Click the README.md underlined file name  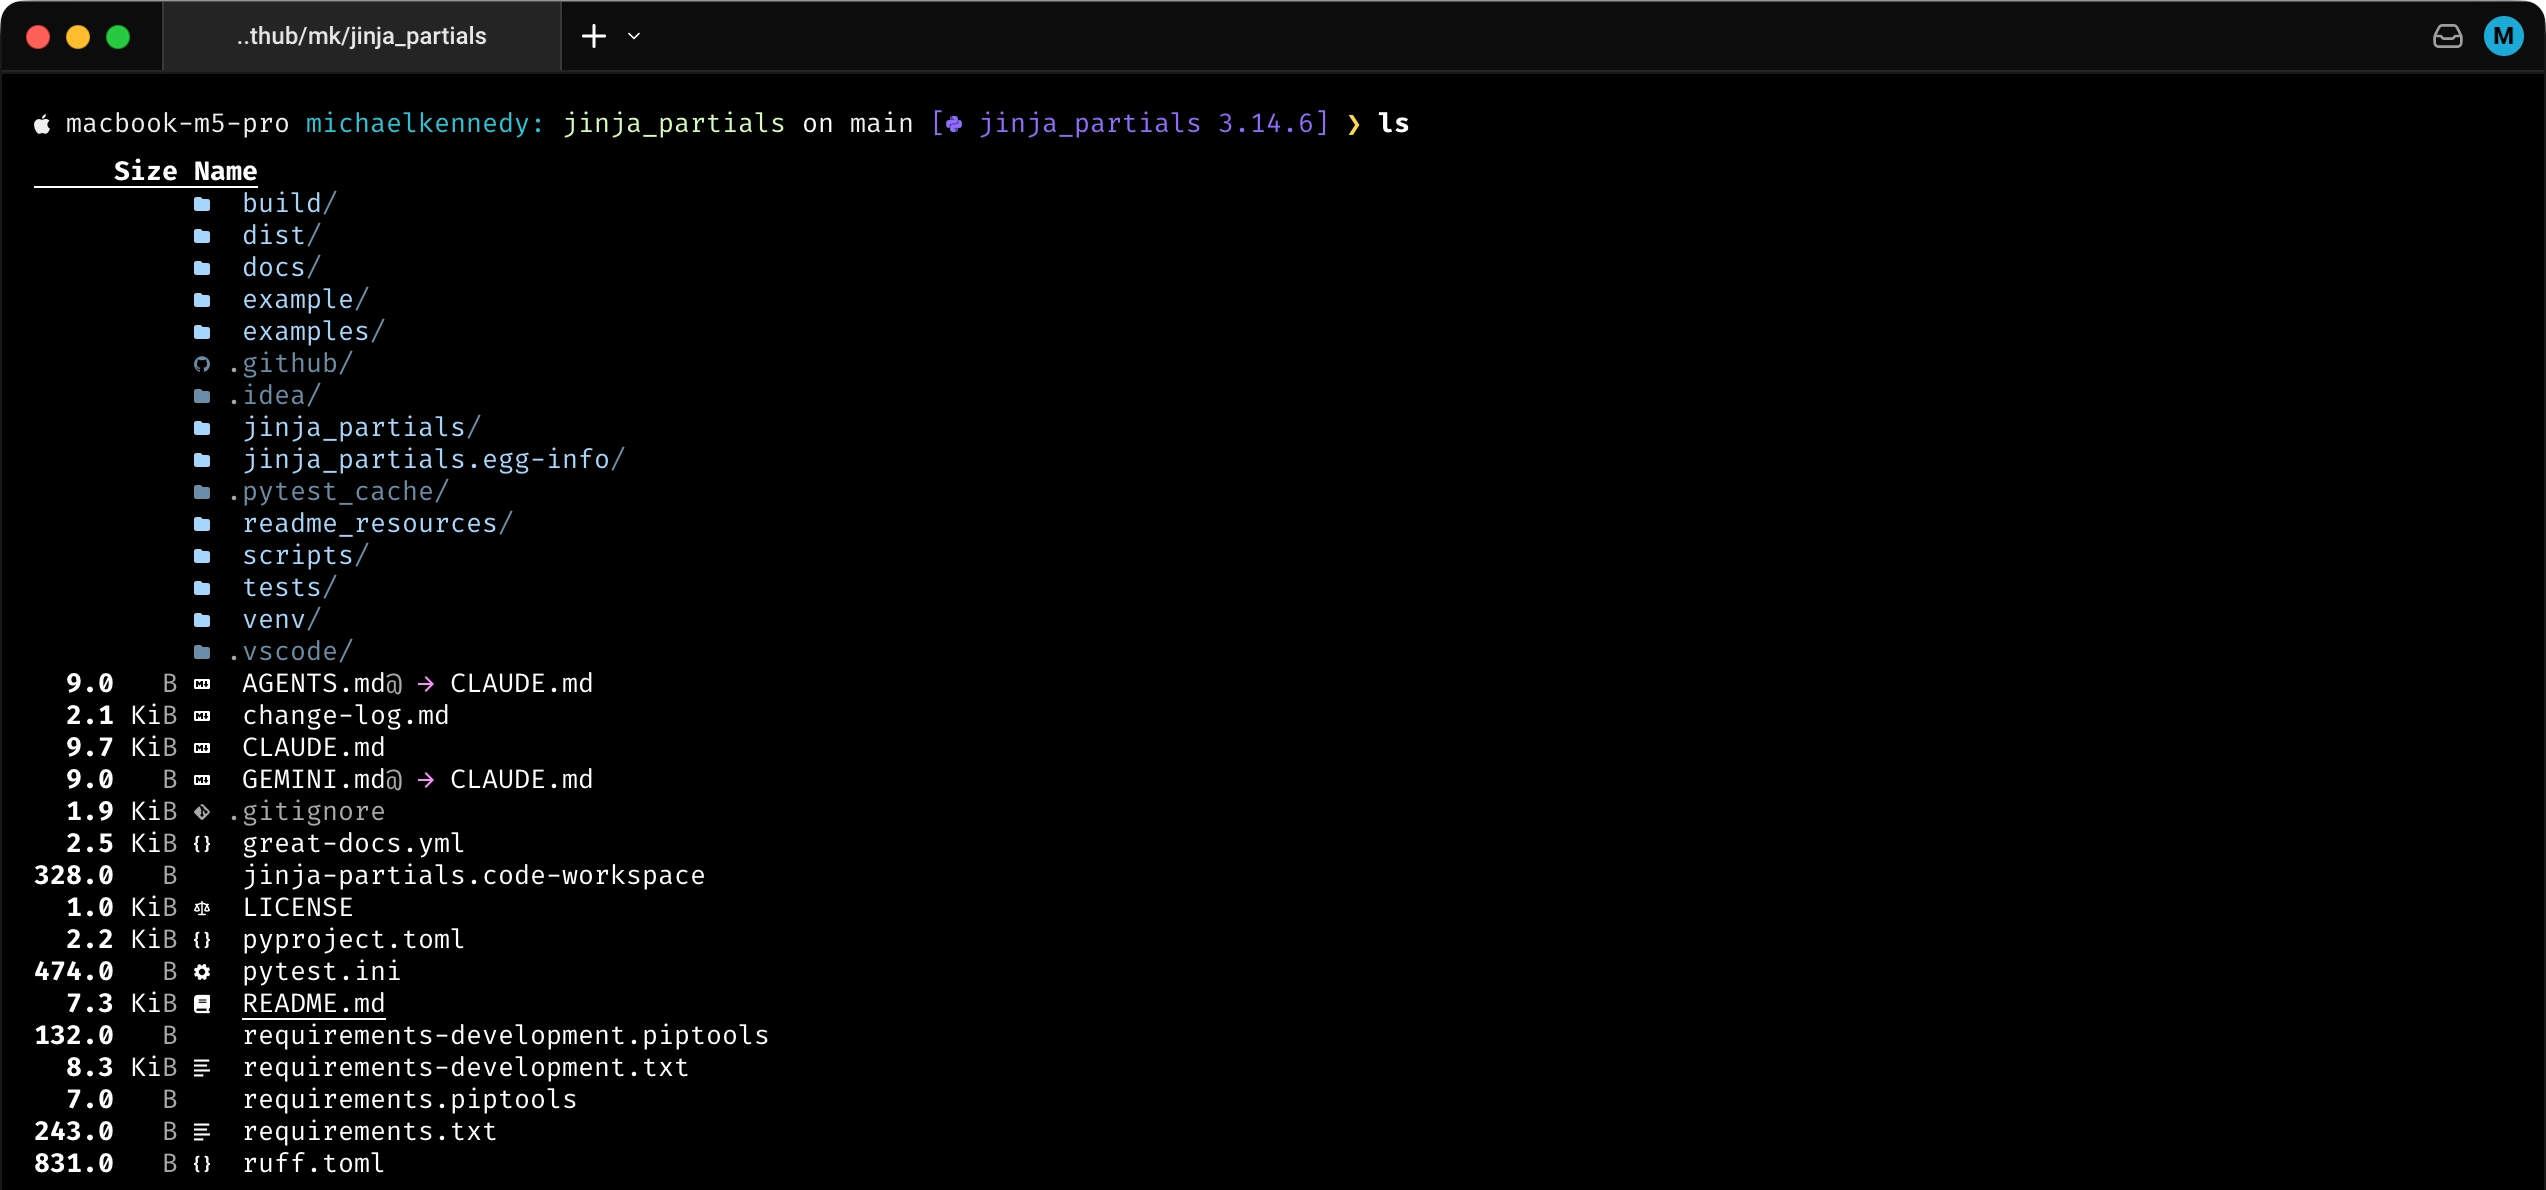click(x=314, y=1004)
